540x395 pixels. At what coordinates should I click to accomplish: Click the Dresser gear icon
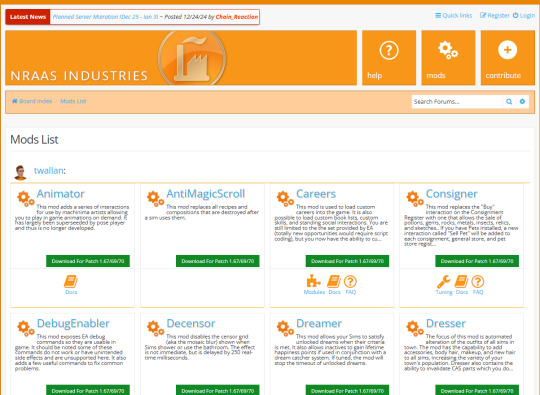(x=415, y=328)
